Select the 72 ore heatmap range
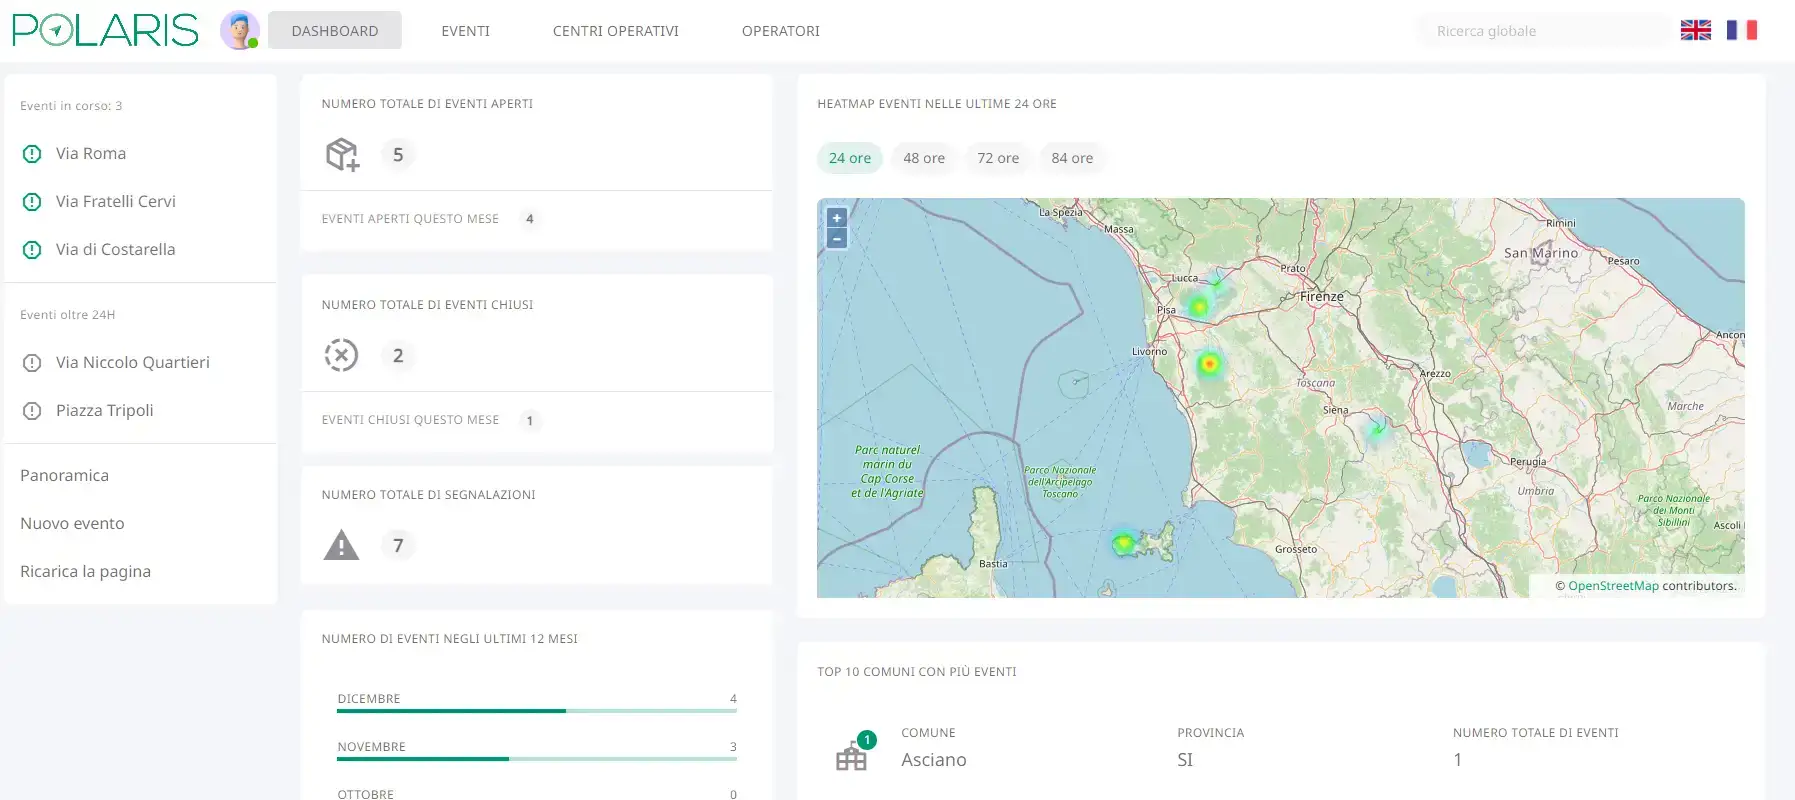 point(998,158)
